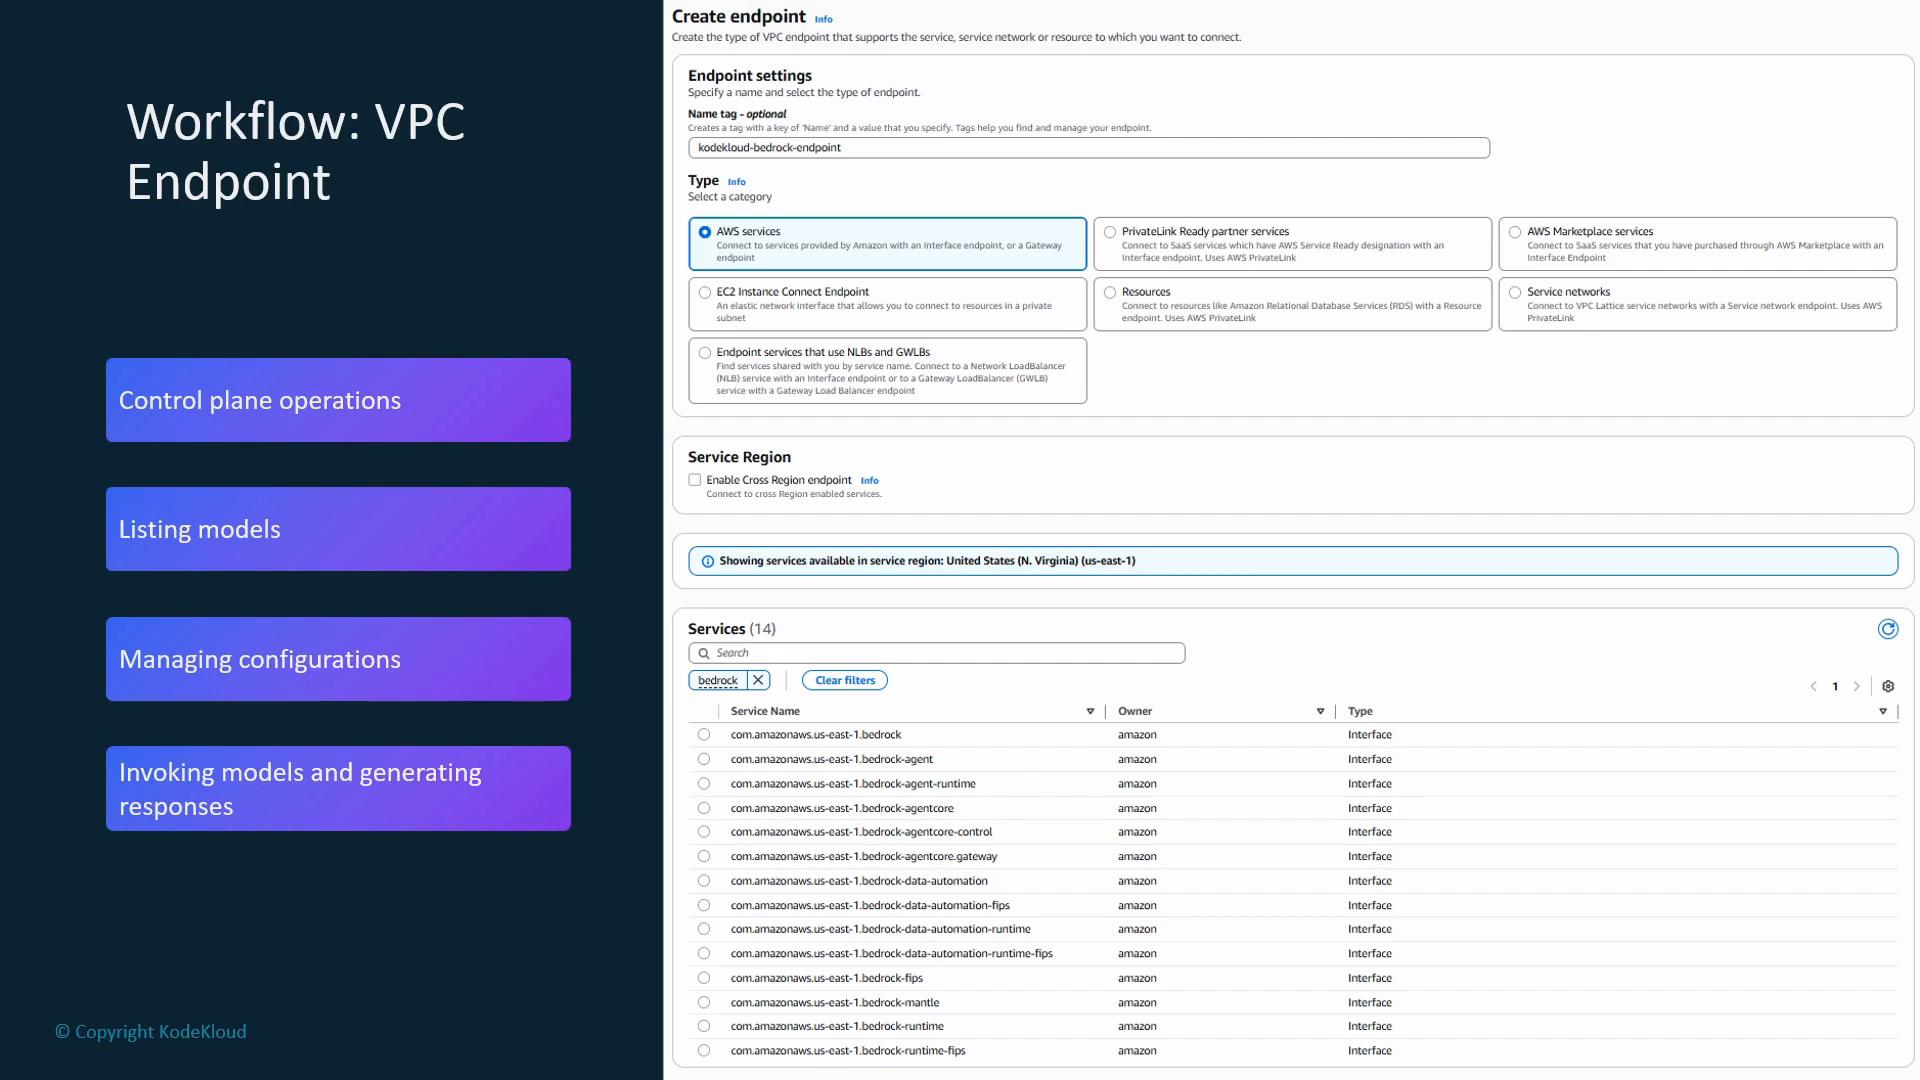
Task: Click the search magnifier icon
Action: pyautogui.click(x=704, y=653)
